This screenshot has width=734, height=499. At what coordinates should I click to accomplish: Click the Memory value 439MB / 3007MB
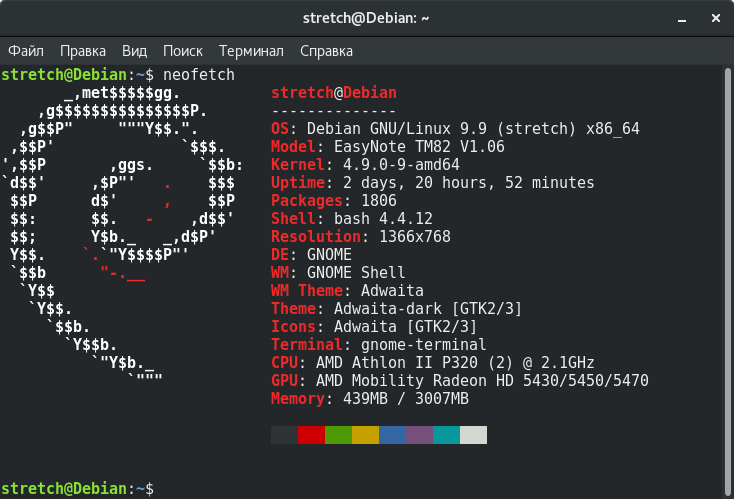405,399
